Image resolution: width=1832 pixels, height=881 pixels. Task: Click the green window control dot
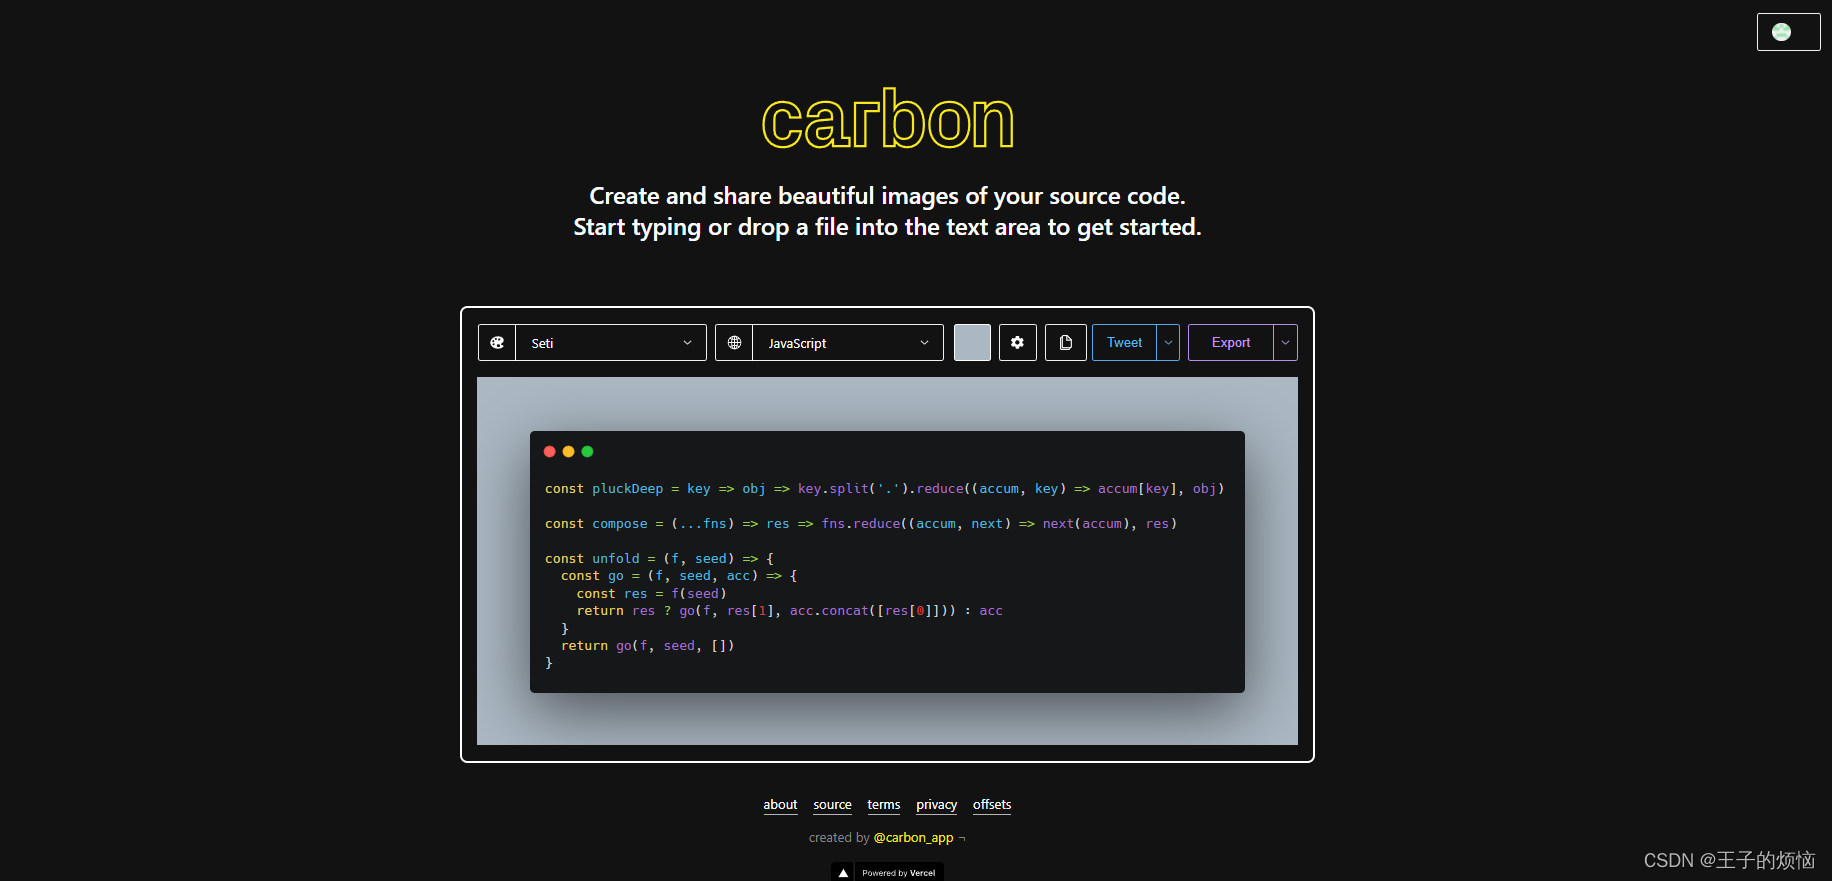coord(587,452)
